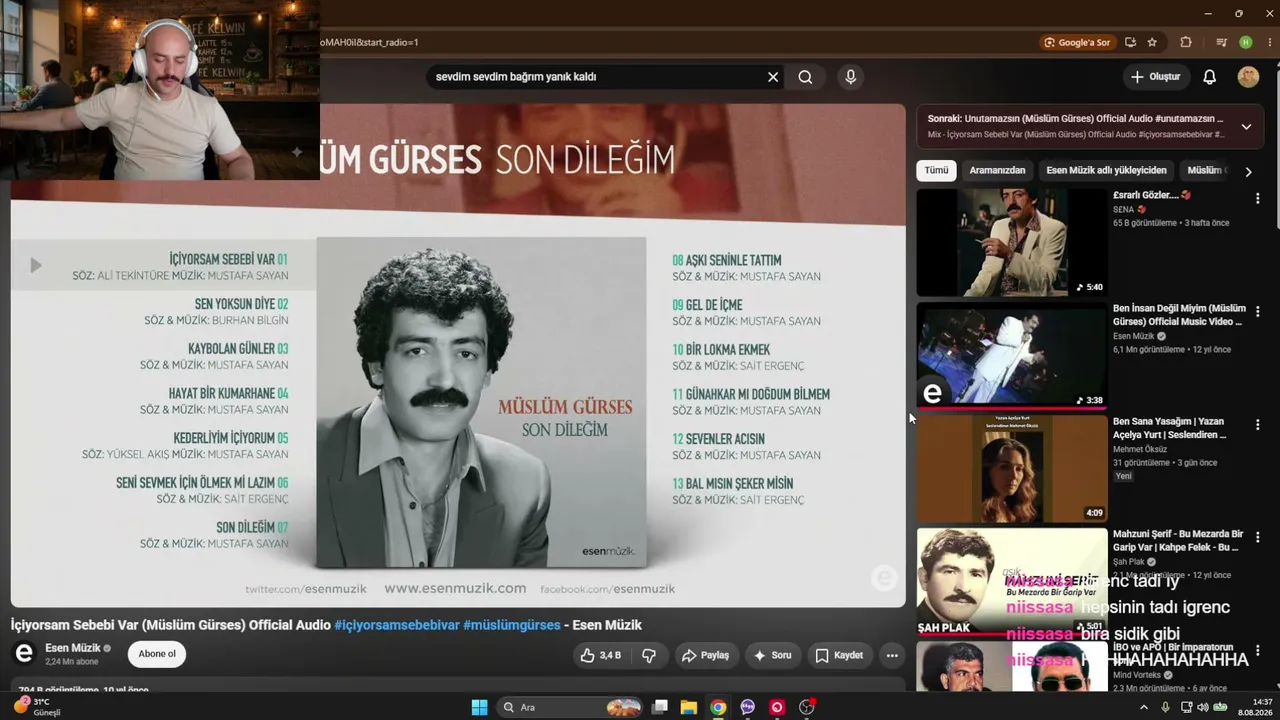Click the taskbar Ara search box
The image size is (1280, 720).
(569, 707)
